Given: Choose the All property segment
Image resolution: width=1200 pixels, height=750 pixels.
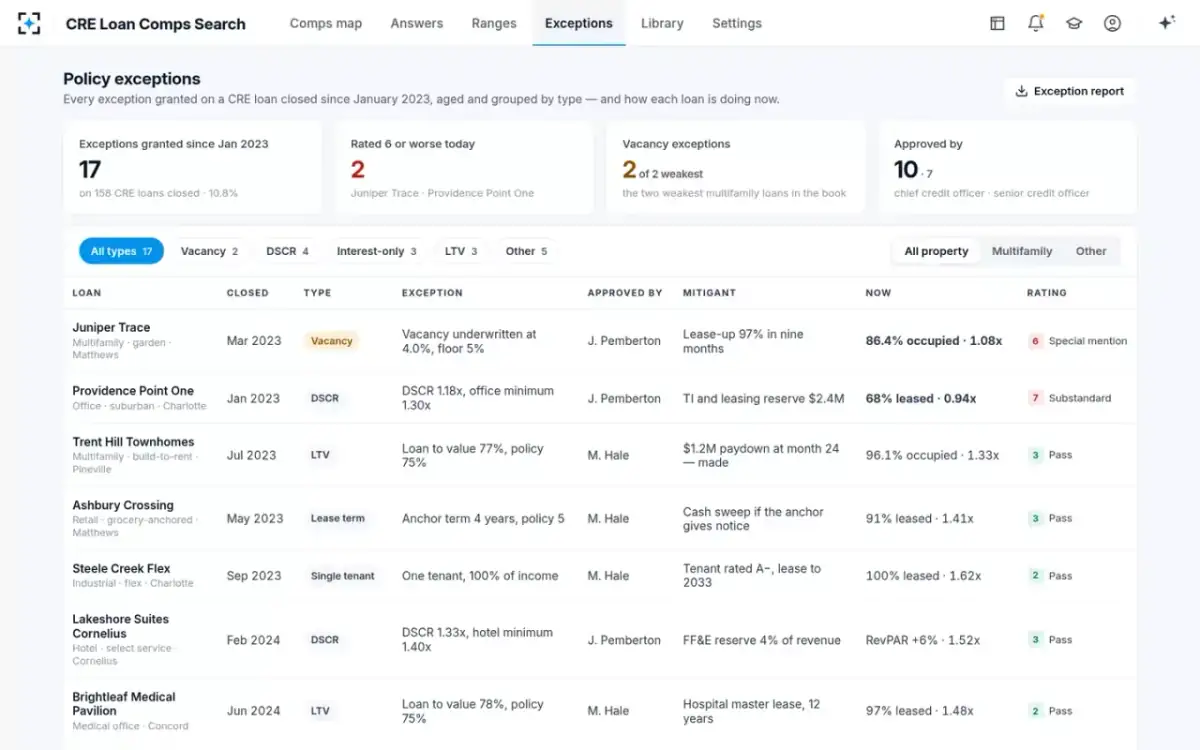Looking at the screenshot, I should pyautogui.click(x=936, y=251).
